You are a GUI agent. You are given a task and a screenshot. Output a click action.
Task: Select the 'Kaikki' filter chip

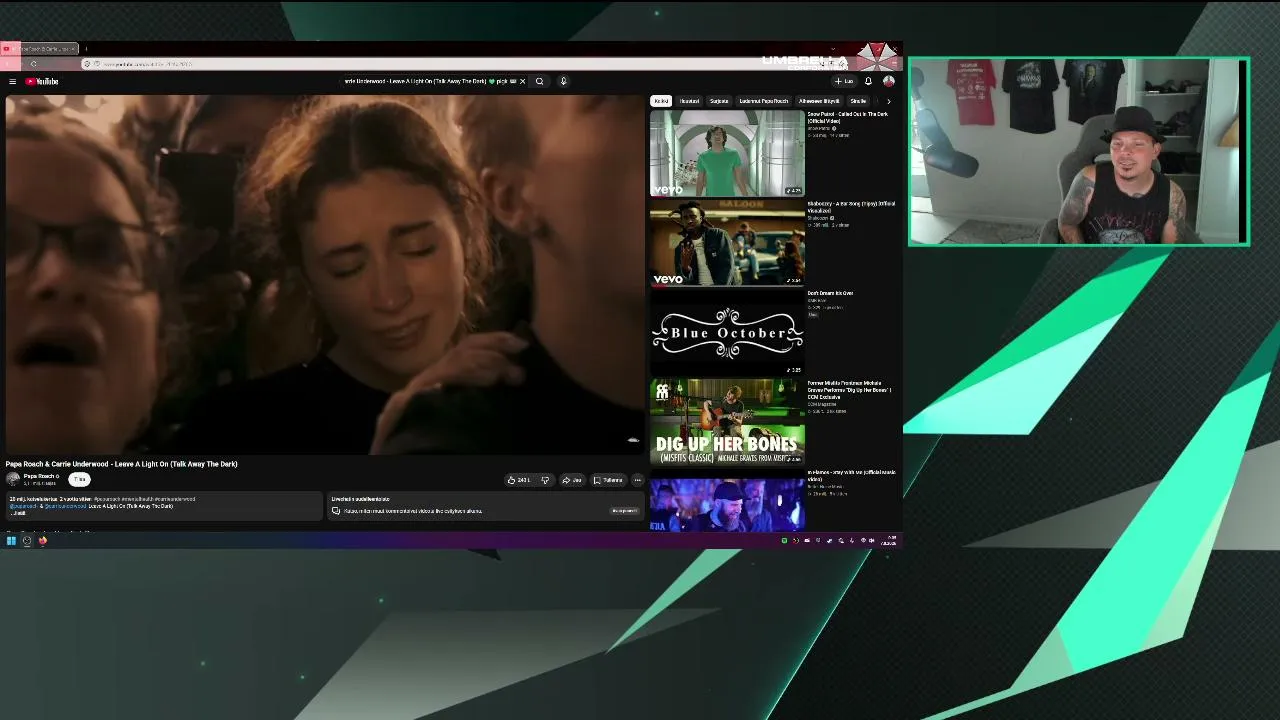click(x=661, y=101)
